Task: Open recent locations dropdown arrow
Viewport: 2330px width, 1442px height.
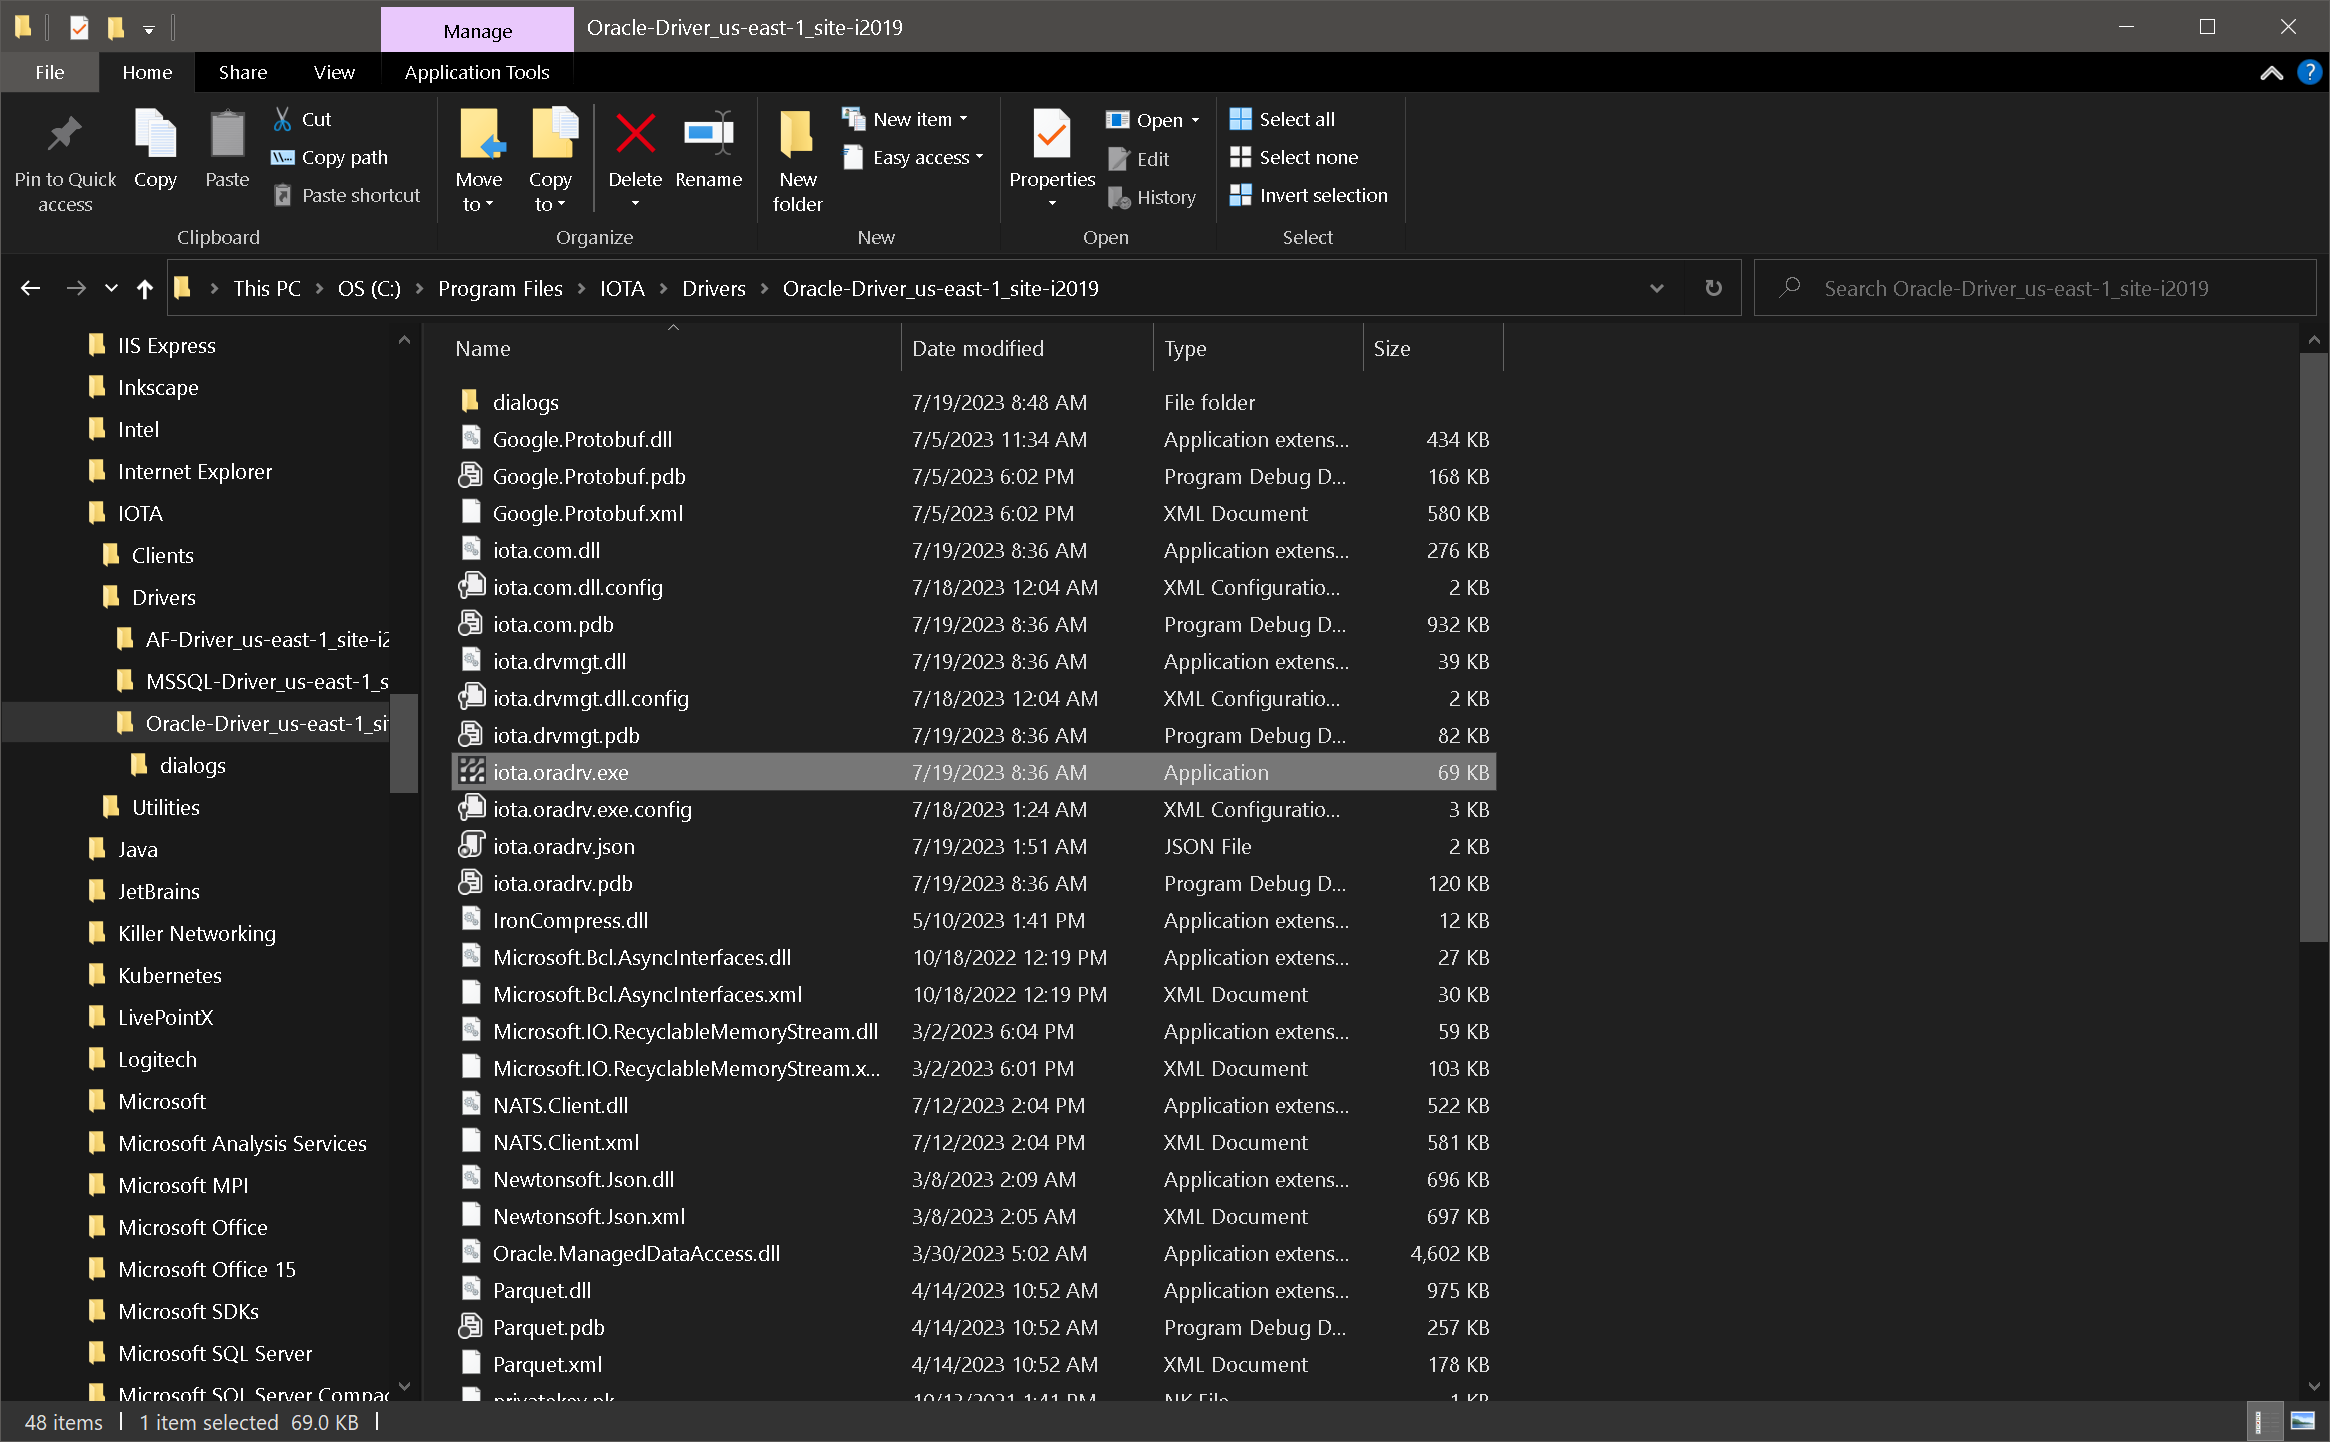Action: 111,288
